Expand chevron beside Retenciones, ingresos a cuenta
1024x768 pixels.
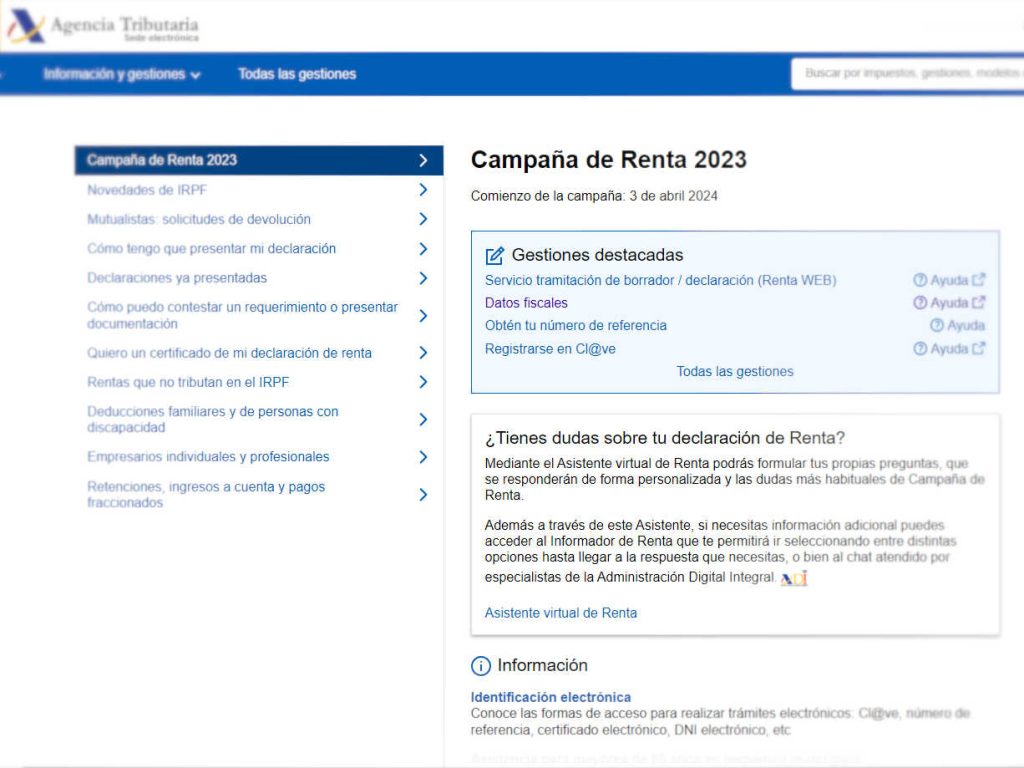pyautogui.click(x=423, y=495)
